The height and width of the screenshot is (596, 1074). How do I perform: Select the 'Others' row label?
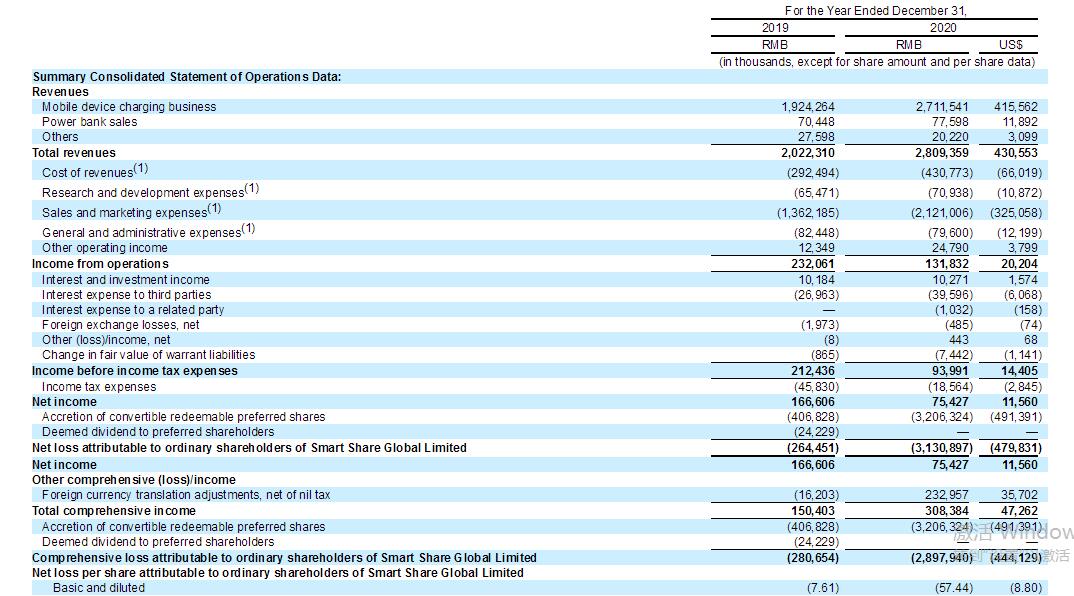(x=60, y=137)
